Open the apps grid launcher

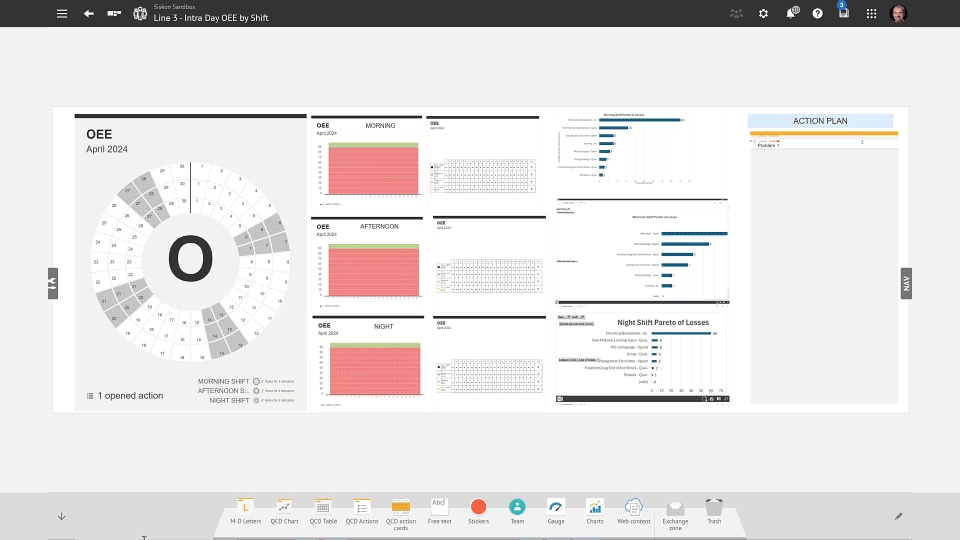point(871,13)
